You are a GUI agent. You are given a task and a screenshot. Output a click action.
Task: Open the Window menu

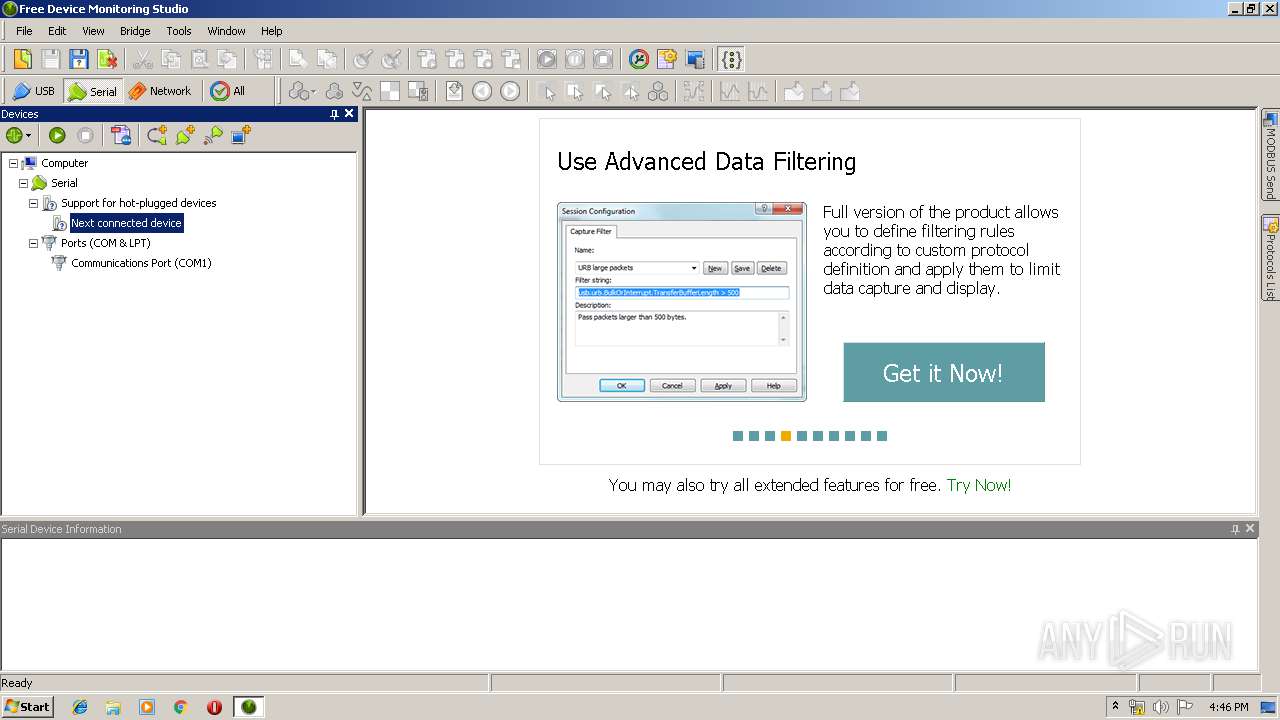[x=226, y=31]
